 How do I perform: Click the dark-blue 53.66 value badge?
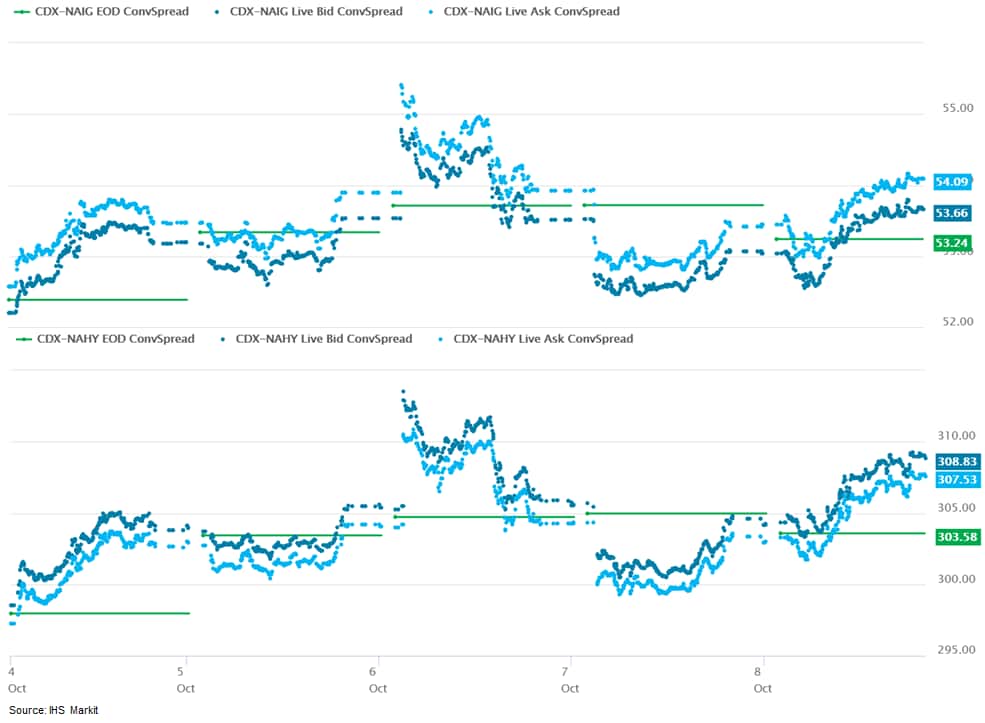tap(951, 213)
